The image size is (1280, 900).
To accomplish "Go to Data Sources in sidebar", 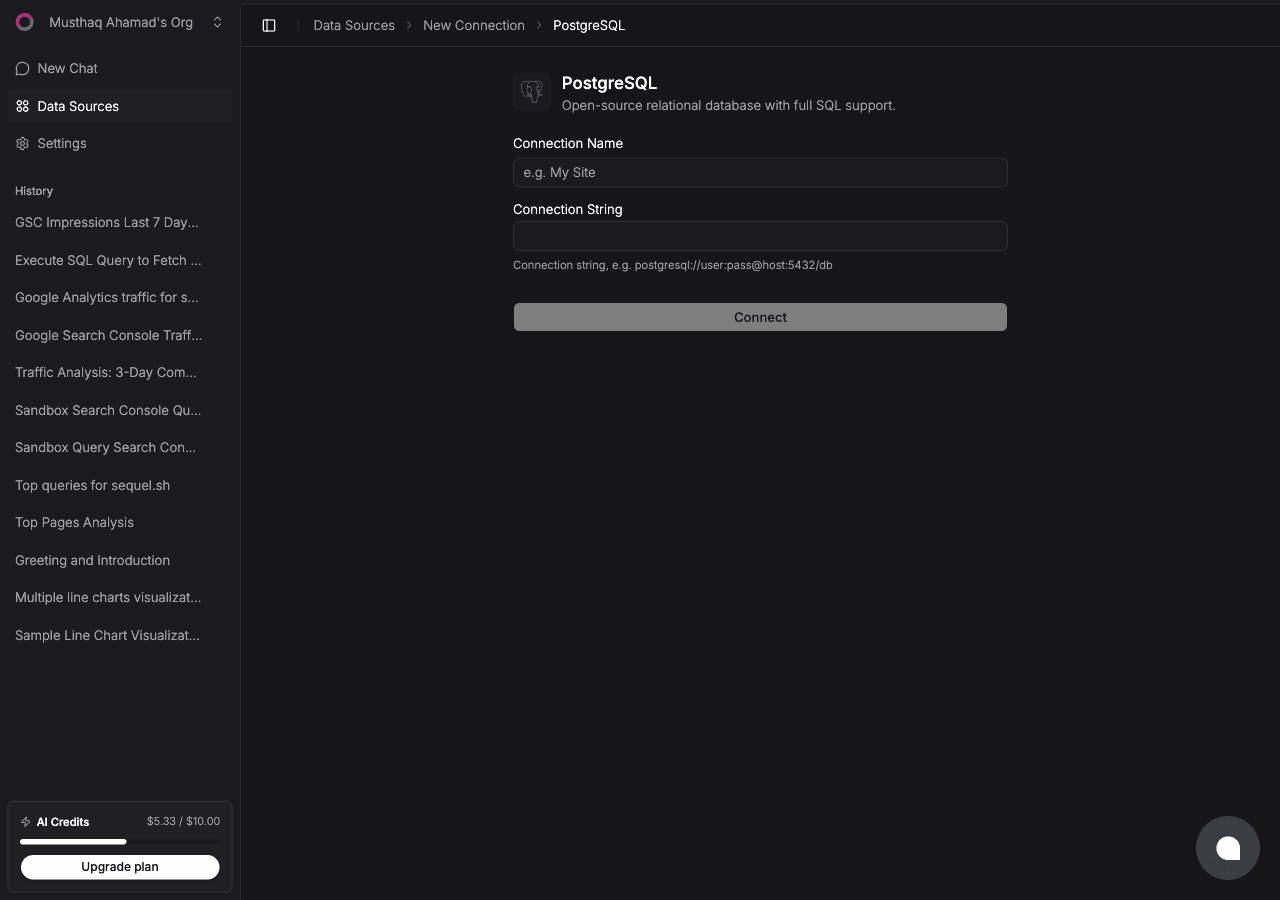I will [120, 106].
